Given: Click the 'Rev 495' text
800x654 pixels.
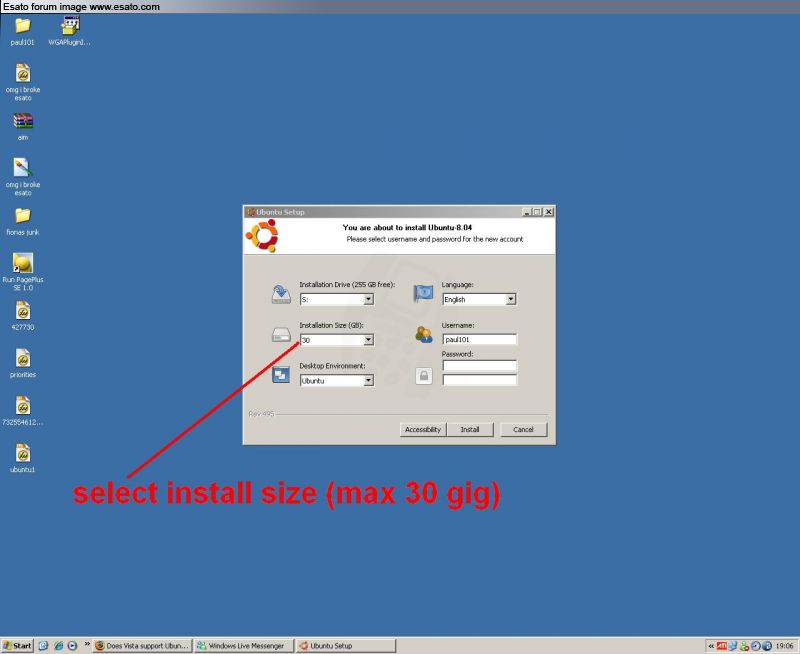Looking at the screenshot, I should [x=261, y=414].
